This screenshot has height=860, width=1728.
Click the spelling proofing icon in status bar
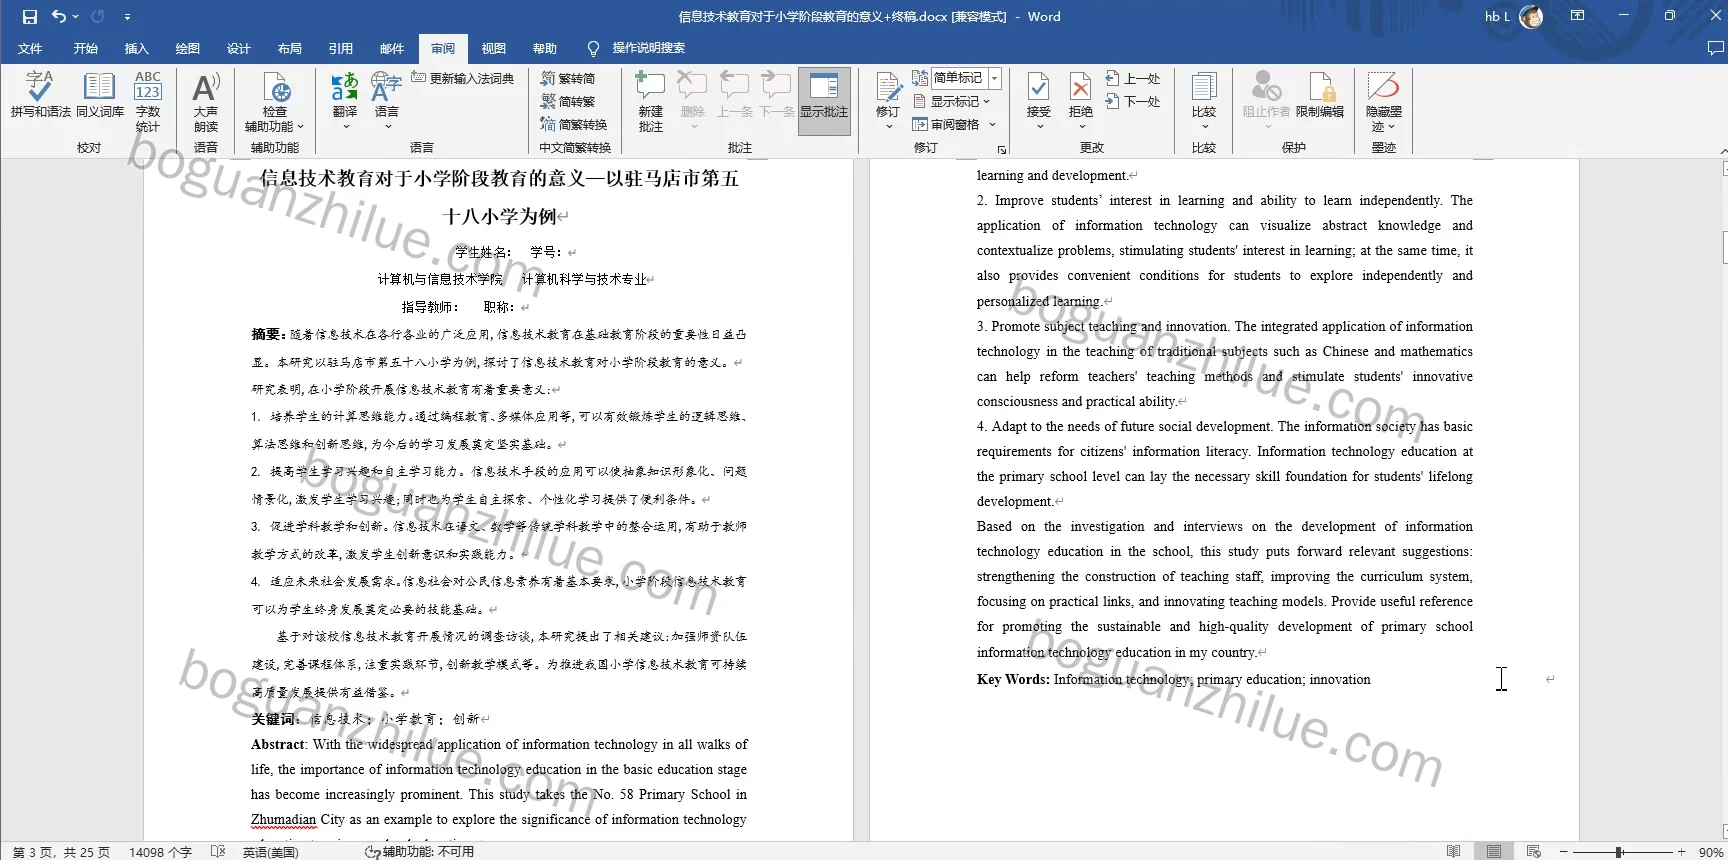tap(218, 851)
